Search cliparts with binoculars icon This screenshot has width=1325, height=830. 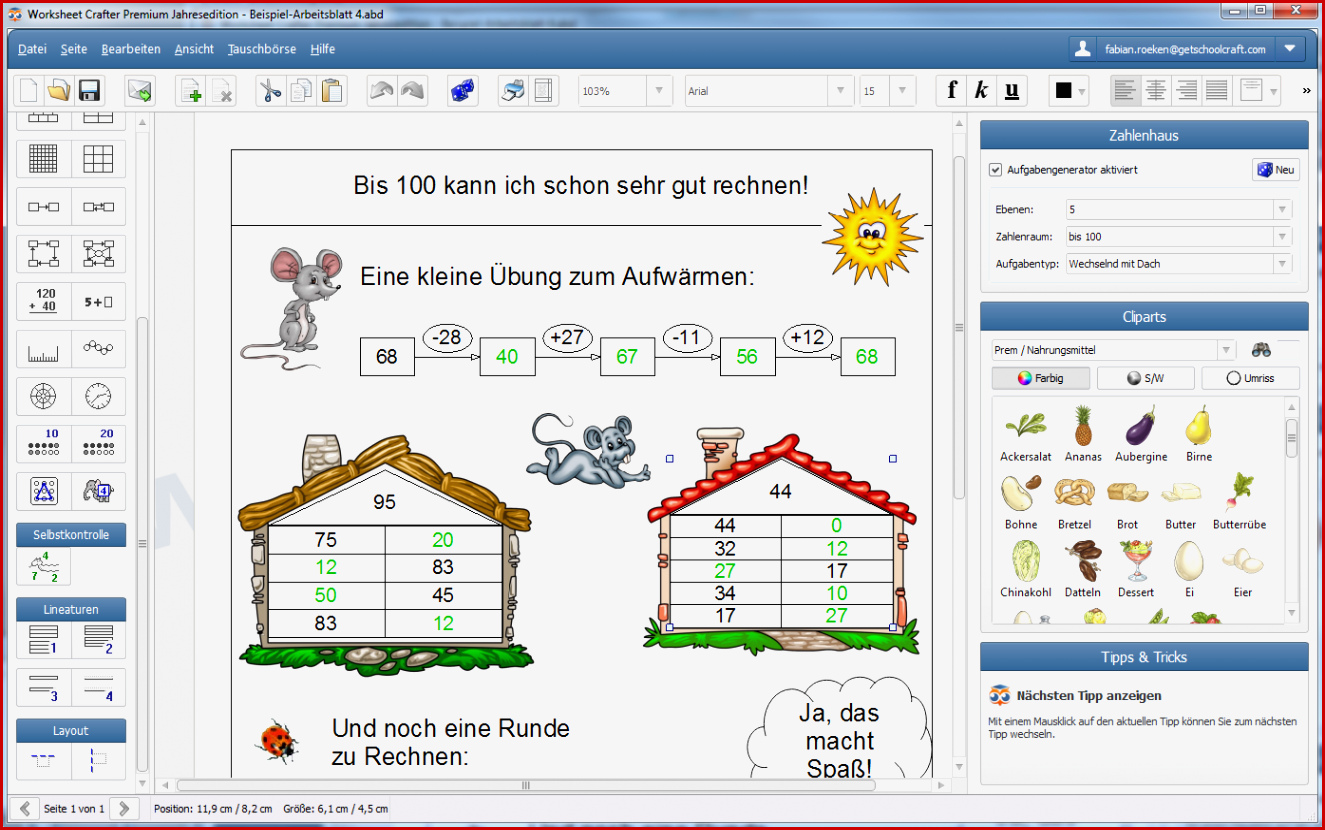1261,350
